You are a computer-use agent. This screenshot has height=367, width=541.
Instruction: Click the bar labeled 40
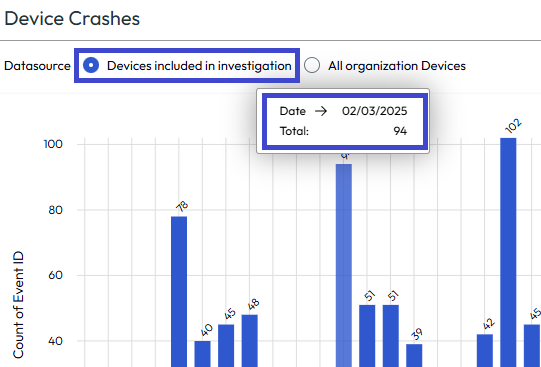203,354
